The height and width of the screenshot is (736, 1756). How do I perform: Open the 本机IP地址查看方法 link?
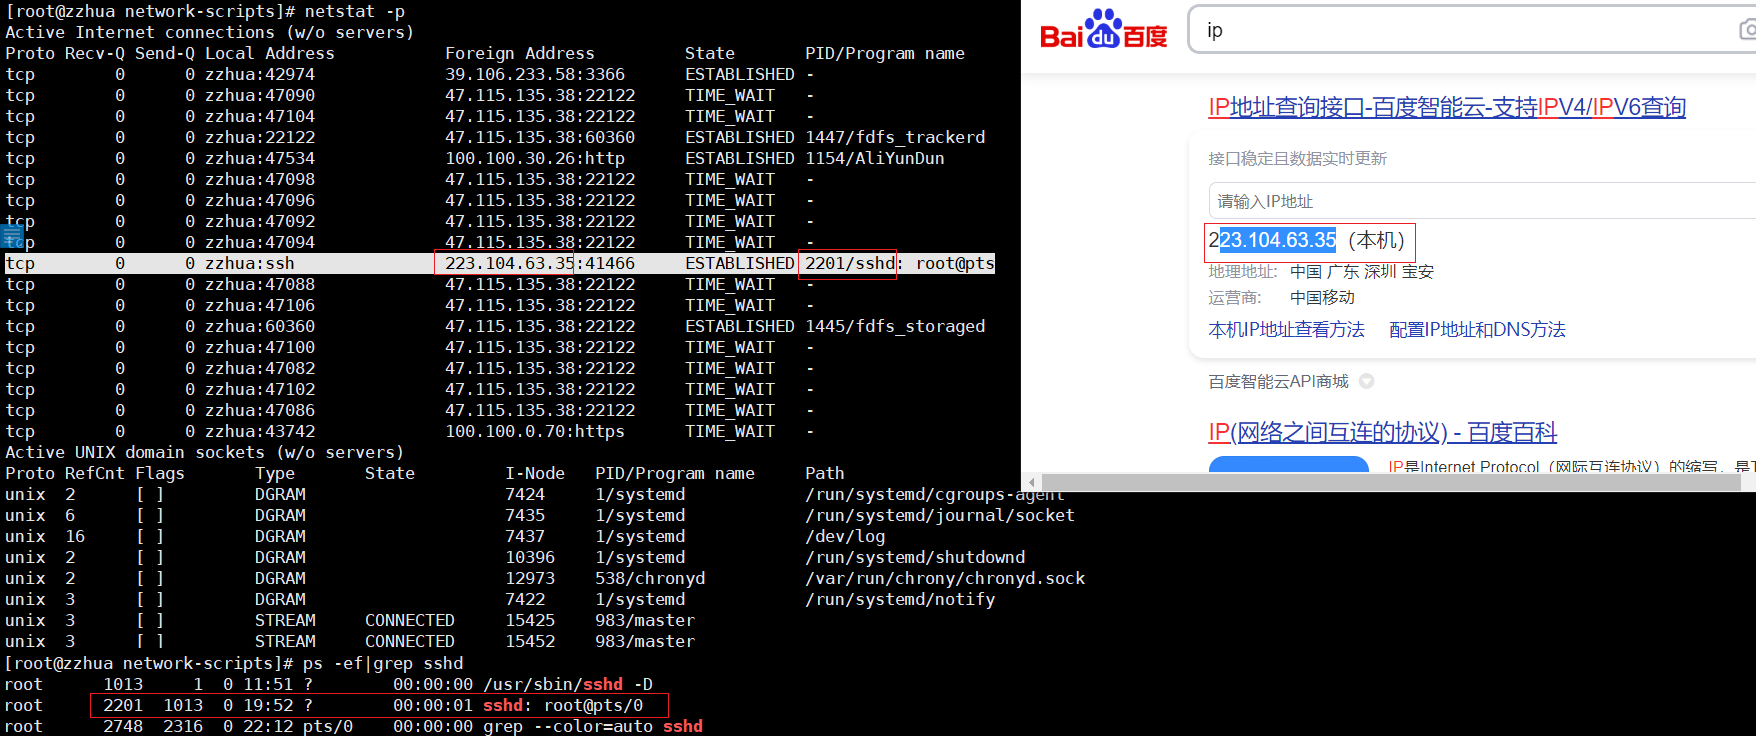coord(1286,330)
